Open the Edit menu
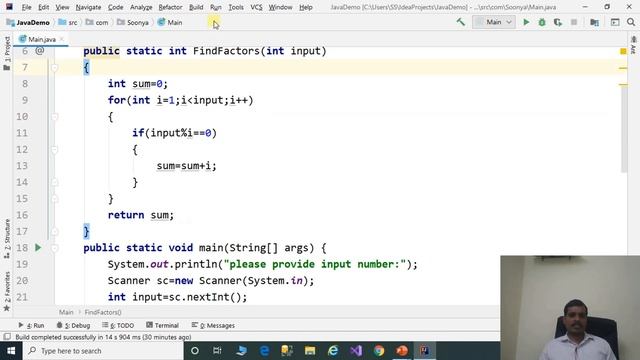This screenshot has width=640, height=360. coord(43,7)
